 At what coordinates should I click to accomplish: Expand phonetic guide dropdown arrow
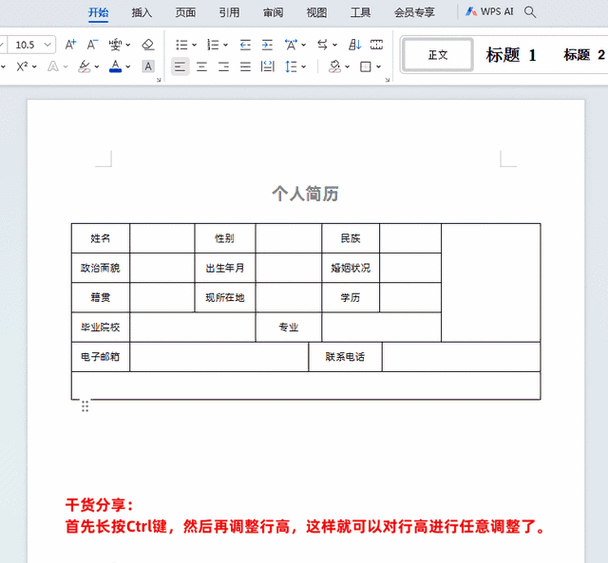pos(128,45)
